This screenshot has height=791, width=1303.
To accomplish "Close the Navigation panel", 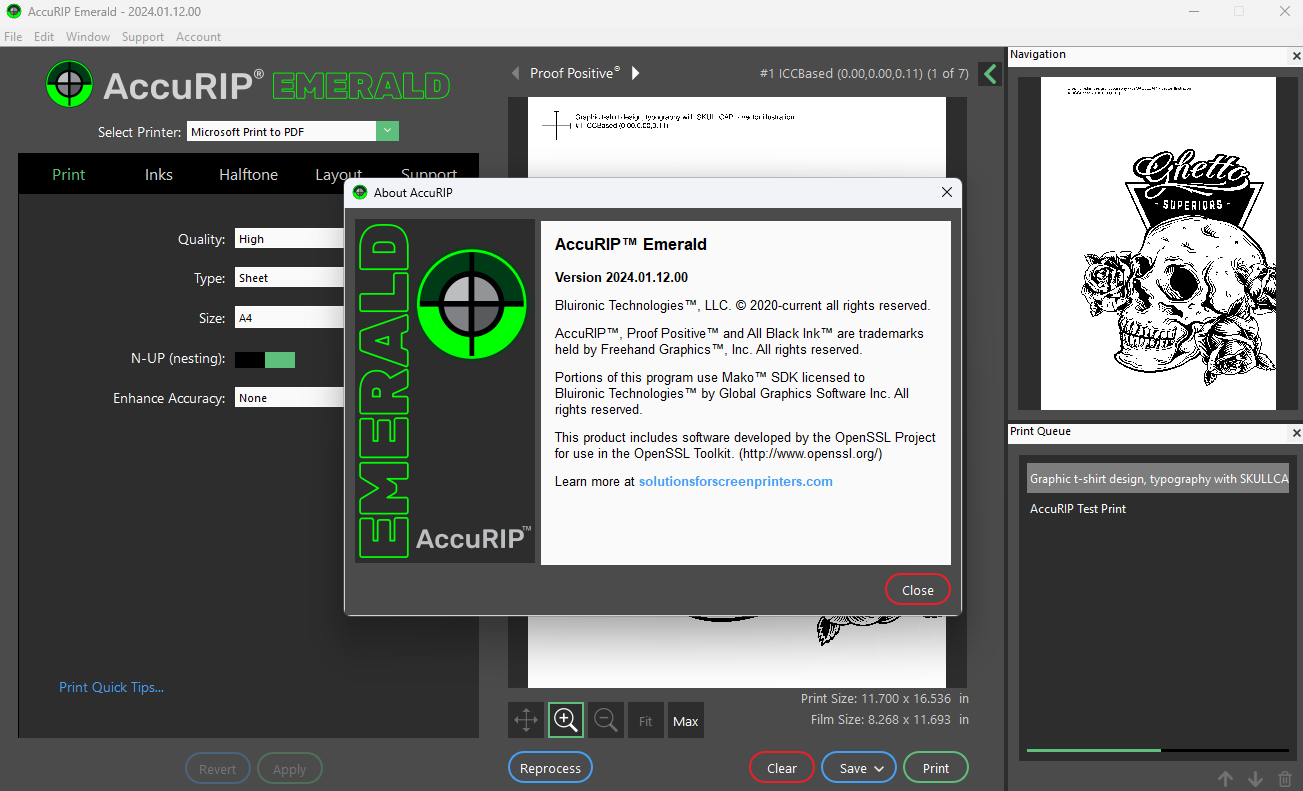I will click(1297, 55).
